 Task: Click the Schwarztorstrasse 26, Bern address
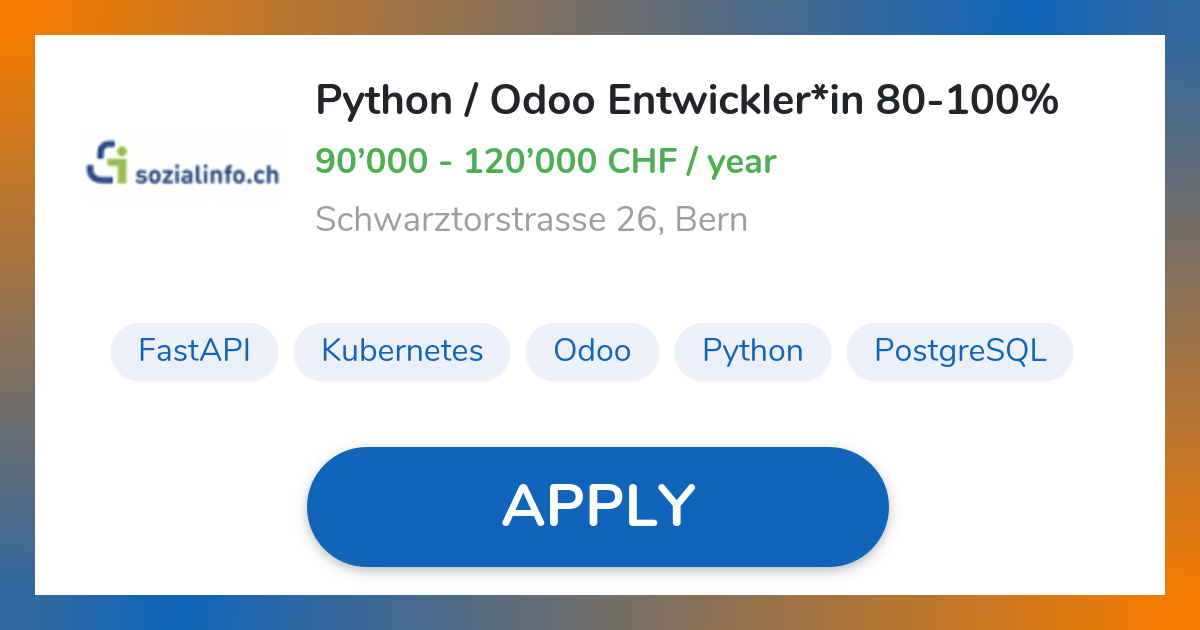[x=532, y=219]
